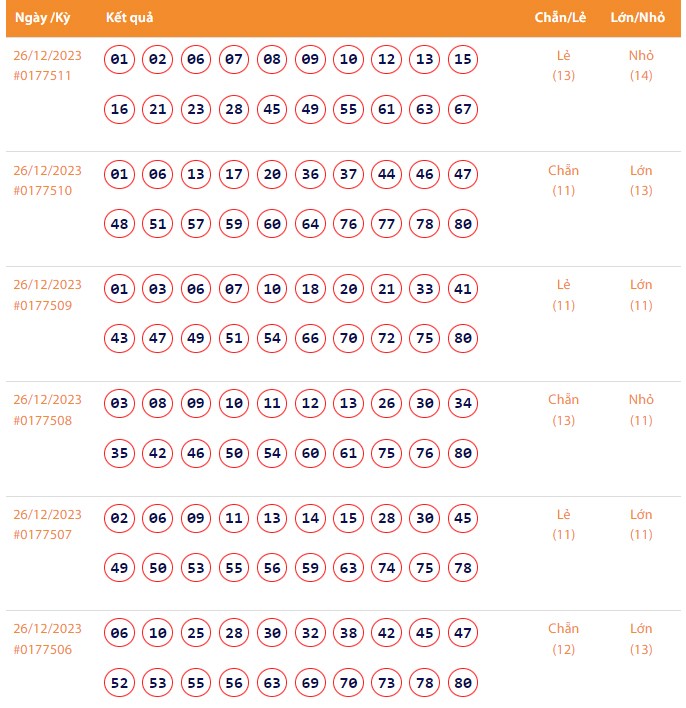686x708 pixels.
Task: Select ball 15 in draw #0177511
Action: tap(462, 59)
